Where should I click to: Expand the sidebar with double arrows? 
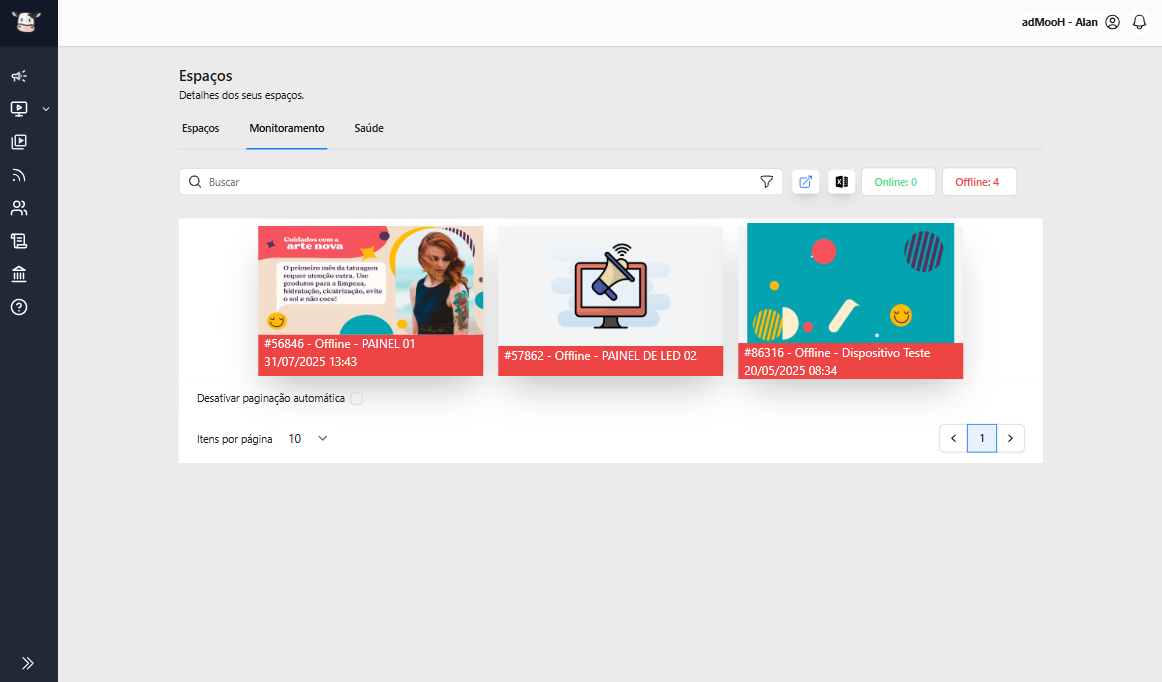(27, 663)
